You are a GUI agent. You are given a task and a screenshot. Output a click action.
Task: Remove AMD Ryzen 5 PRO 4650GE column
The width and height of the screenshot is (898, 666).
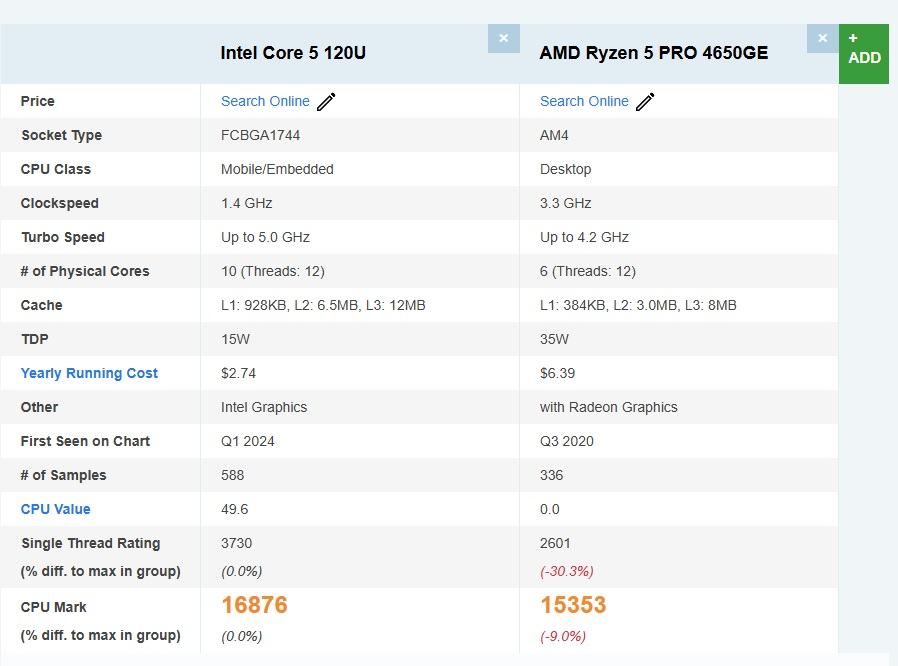click(x=822, y=39)
